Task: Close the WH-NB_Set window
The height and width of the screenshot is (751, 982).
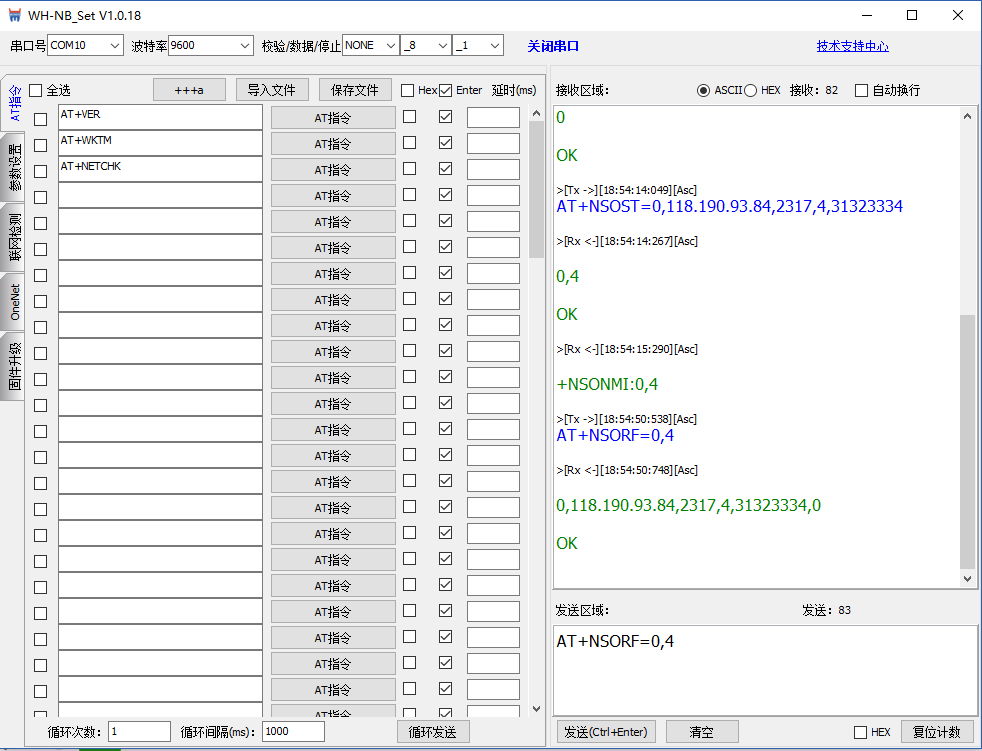Action: (x=958, y=15)
